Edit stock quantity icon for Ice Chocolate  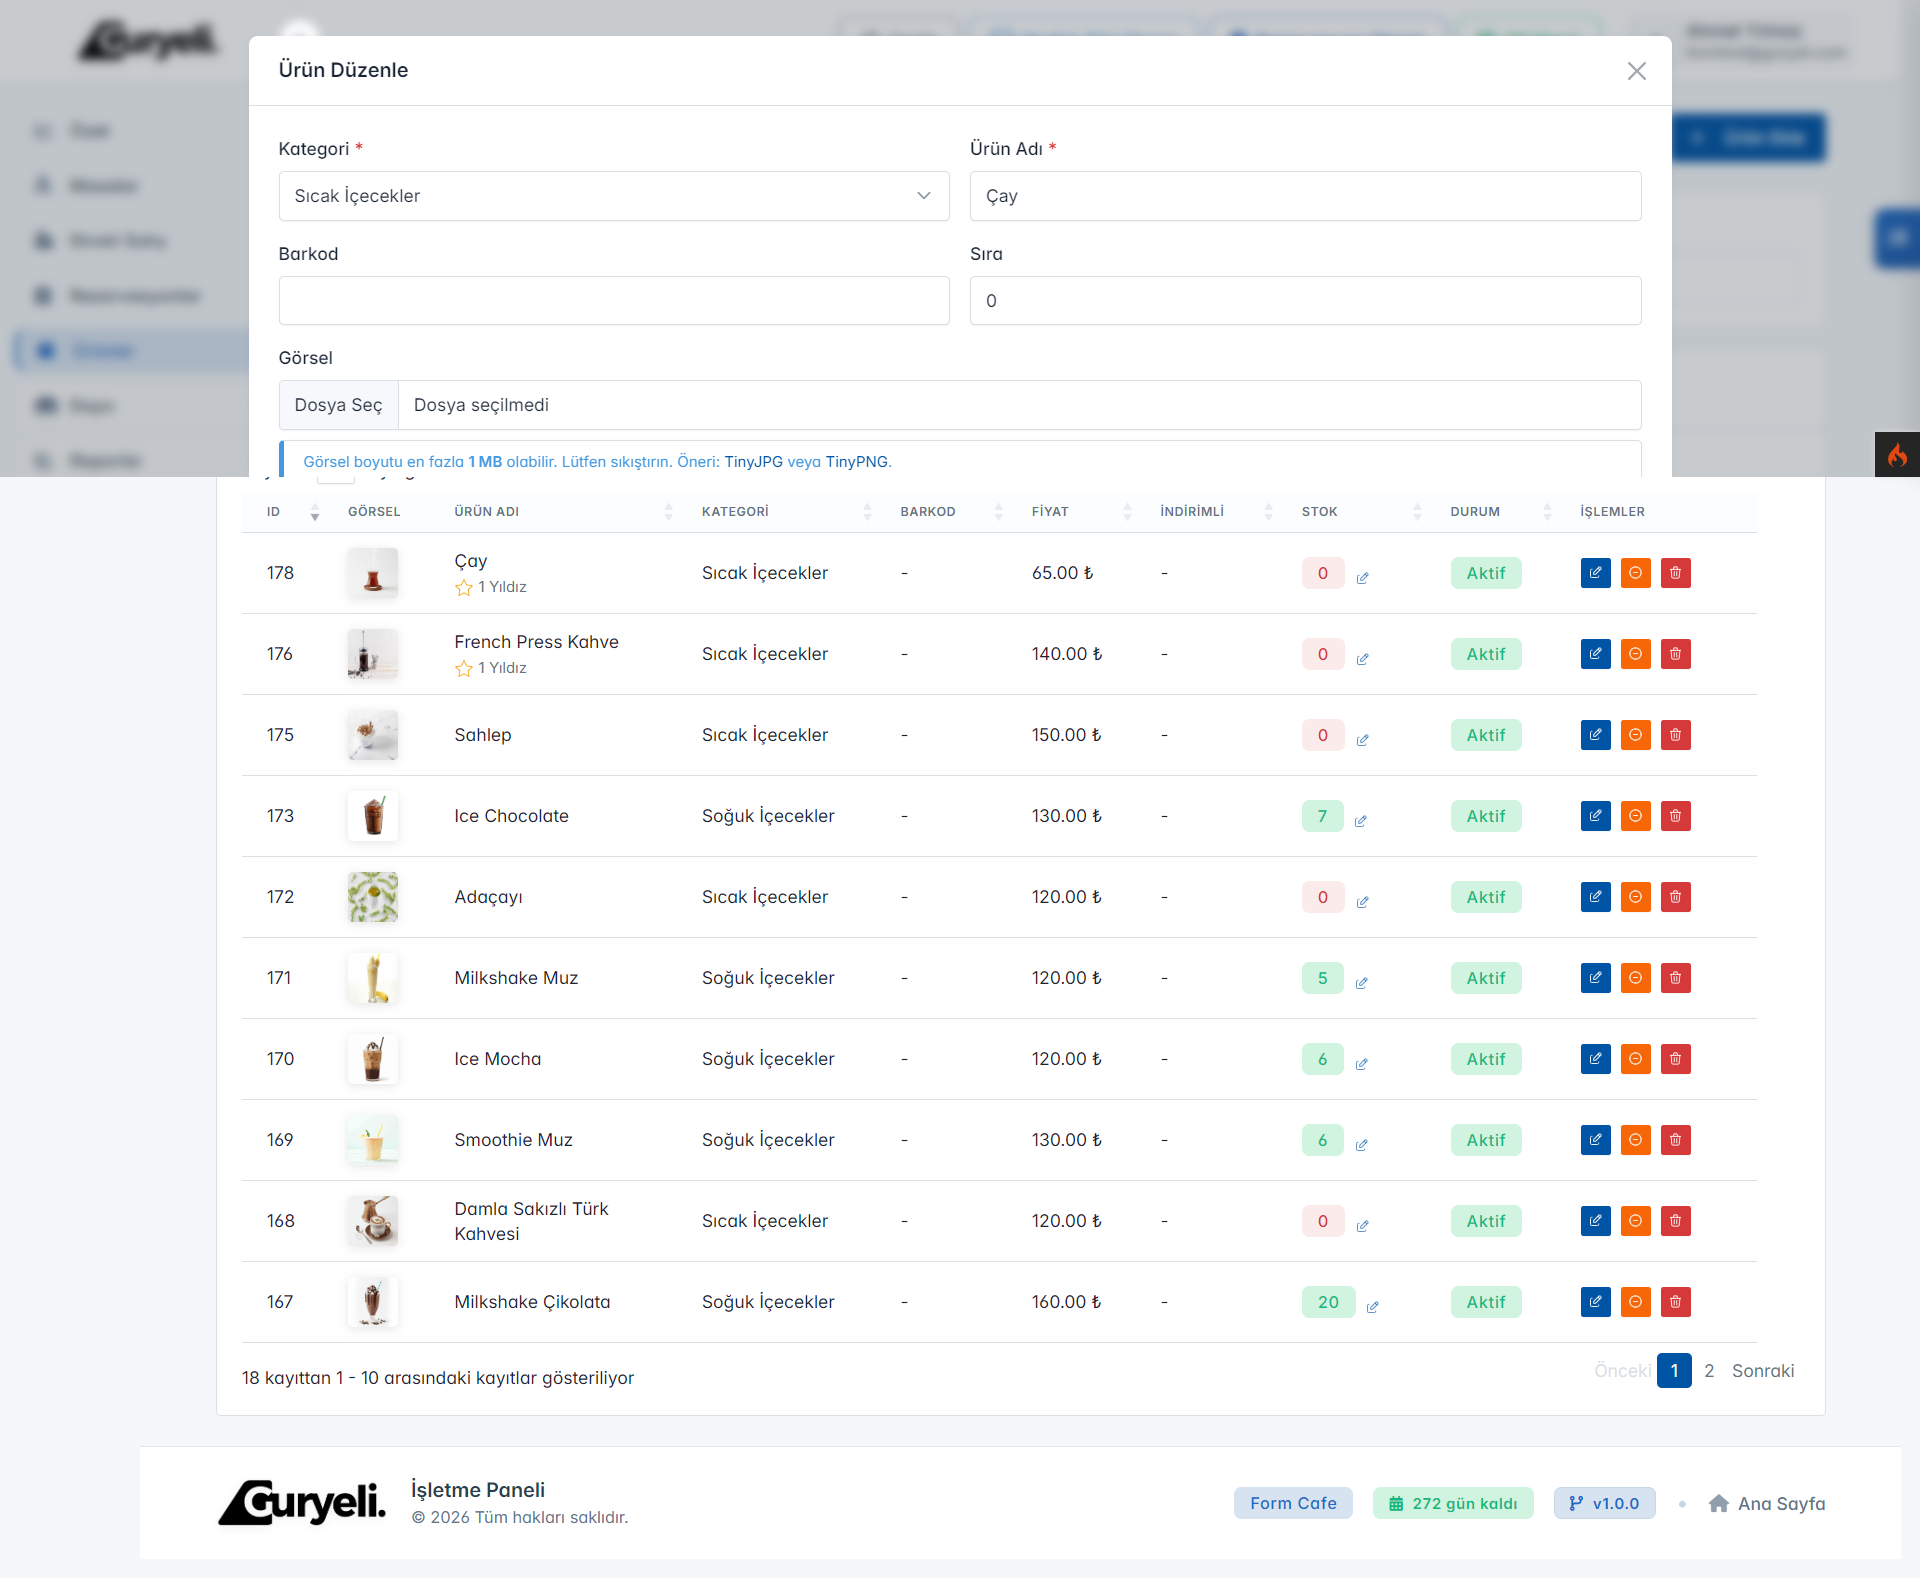[x=1360, y=821]
